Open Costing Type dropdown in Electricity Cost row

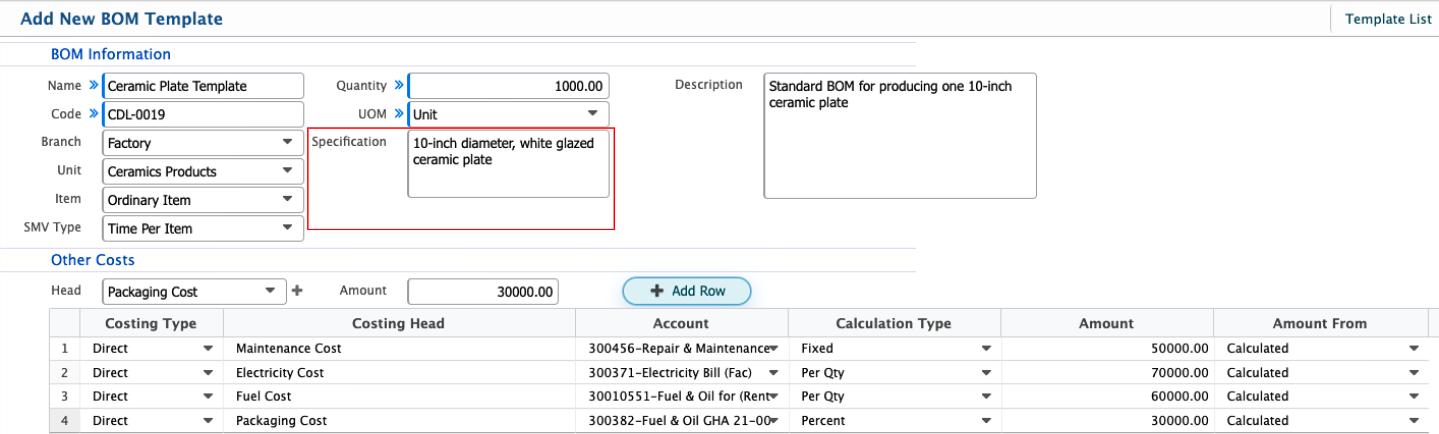[153, 373]
